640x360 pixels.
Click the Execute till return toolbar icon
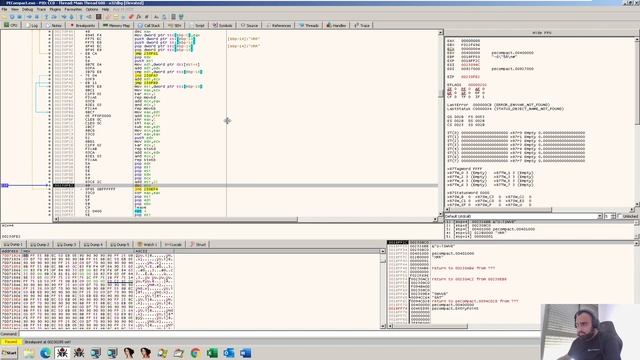pos(81,17)
